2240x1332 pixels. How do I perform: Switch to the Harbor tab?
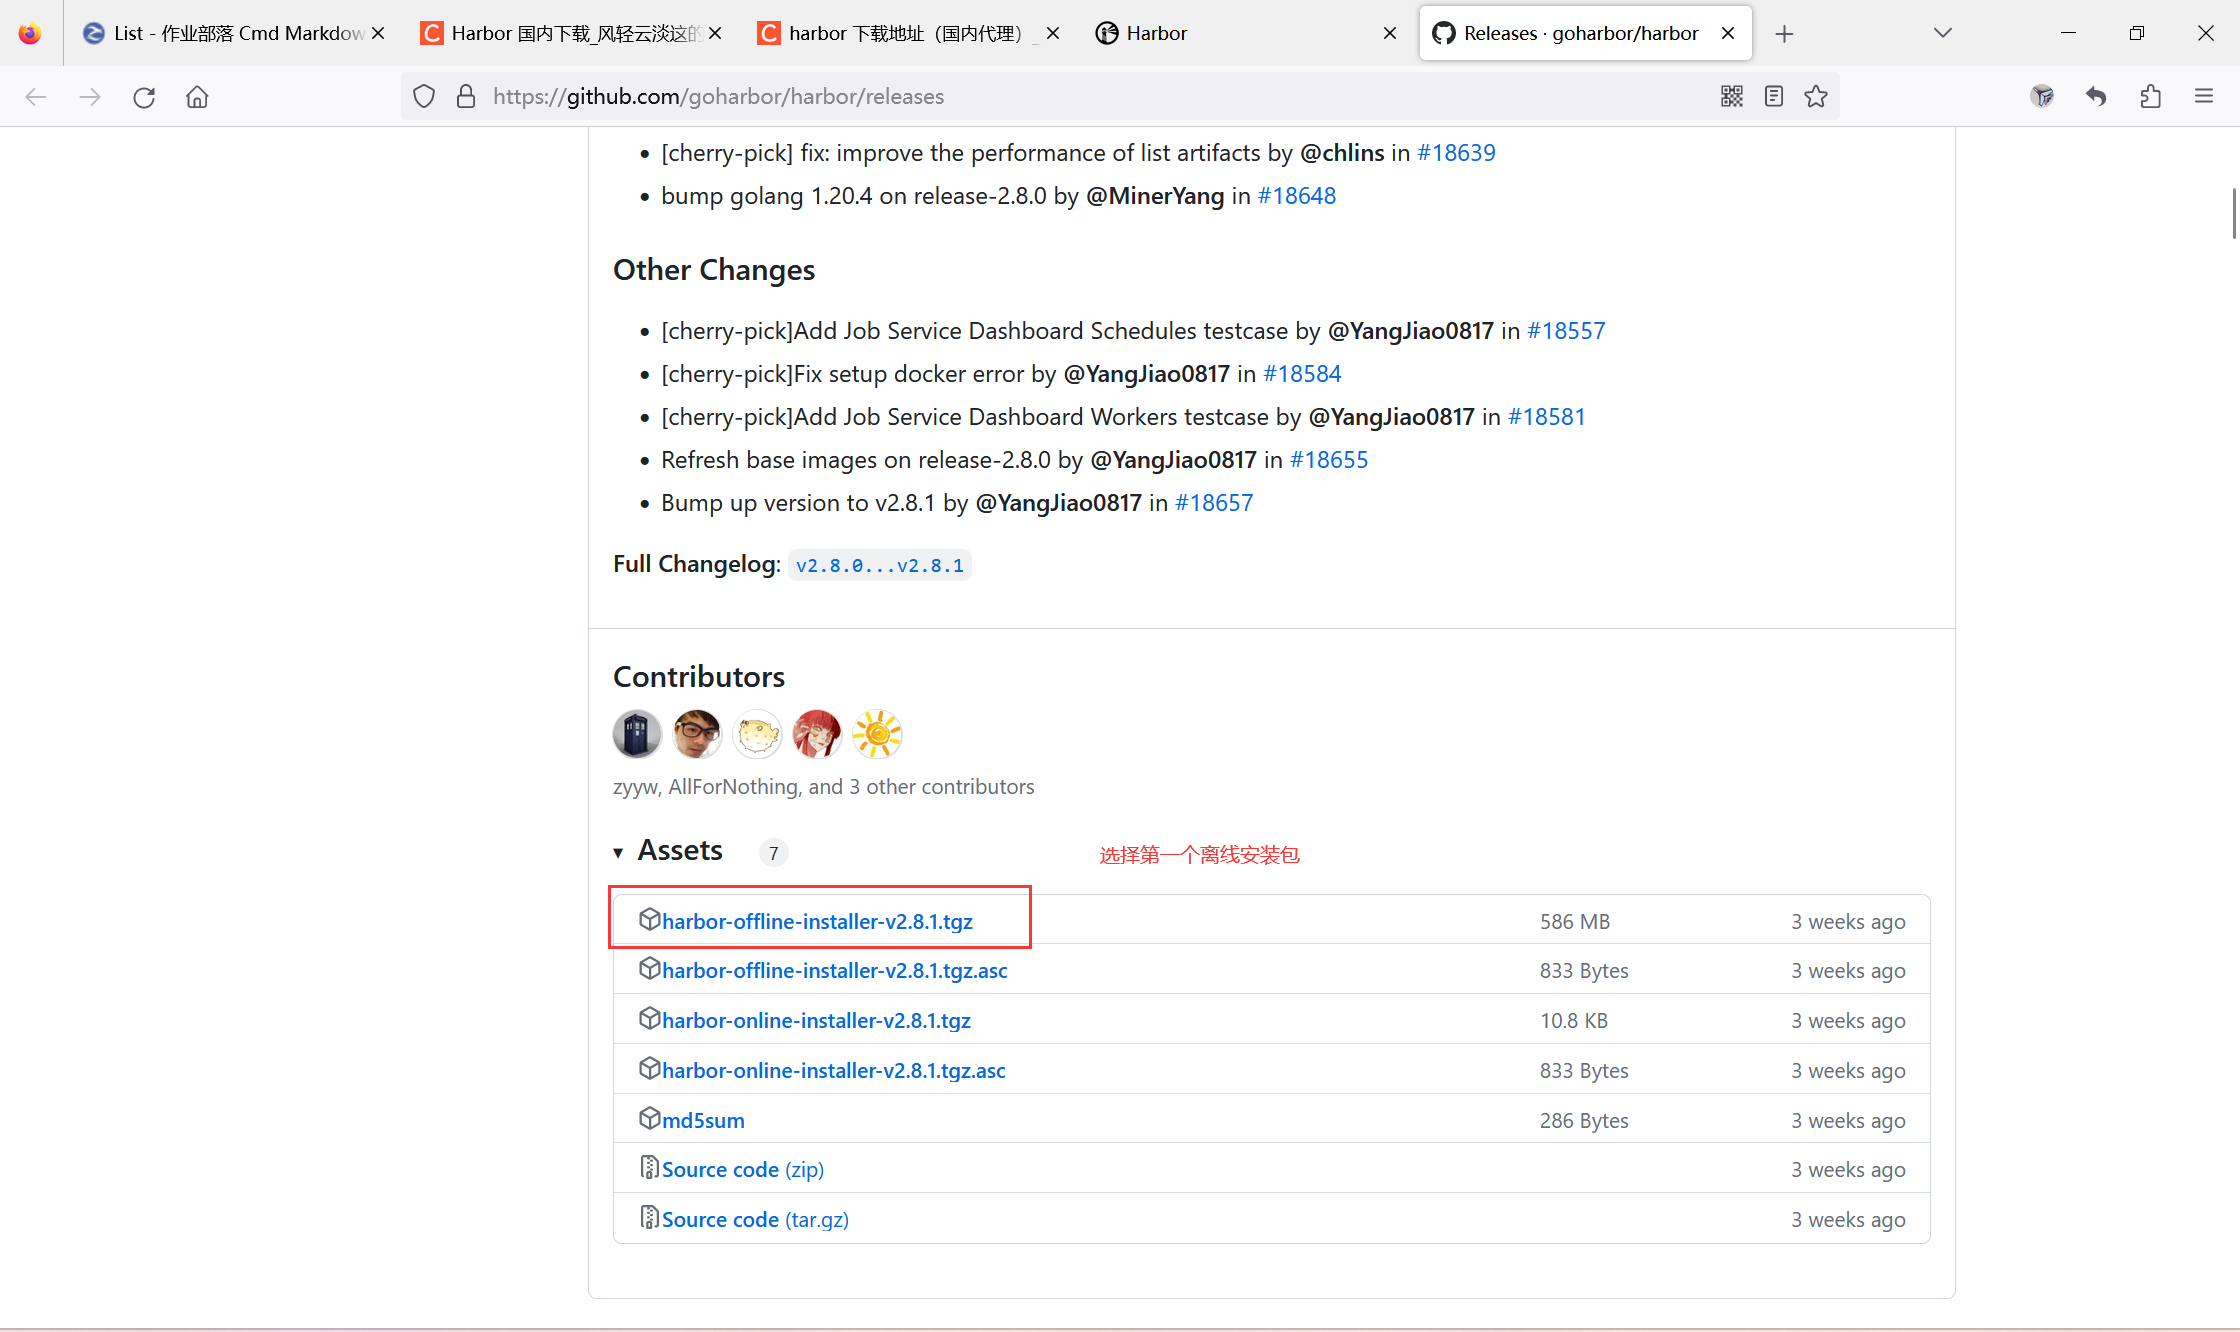click(x=1157, y=32)
